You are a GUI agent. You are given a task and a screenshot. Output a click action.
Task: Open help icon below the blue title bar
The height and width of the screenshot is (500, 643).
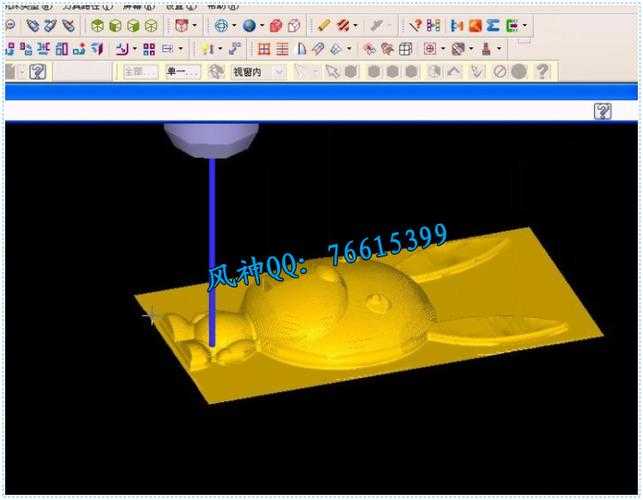tap(602, 111)
